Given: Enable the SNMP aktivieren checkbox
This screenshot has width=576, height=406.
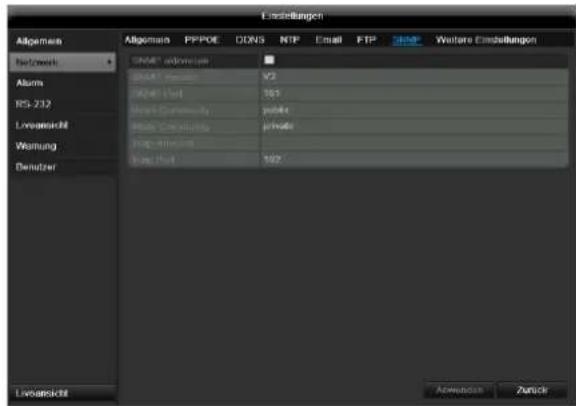Looking at the screenshot, I should pos(269,60).
